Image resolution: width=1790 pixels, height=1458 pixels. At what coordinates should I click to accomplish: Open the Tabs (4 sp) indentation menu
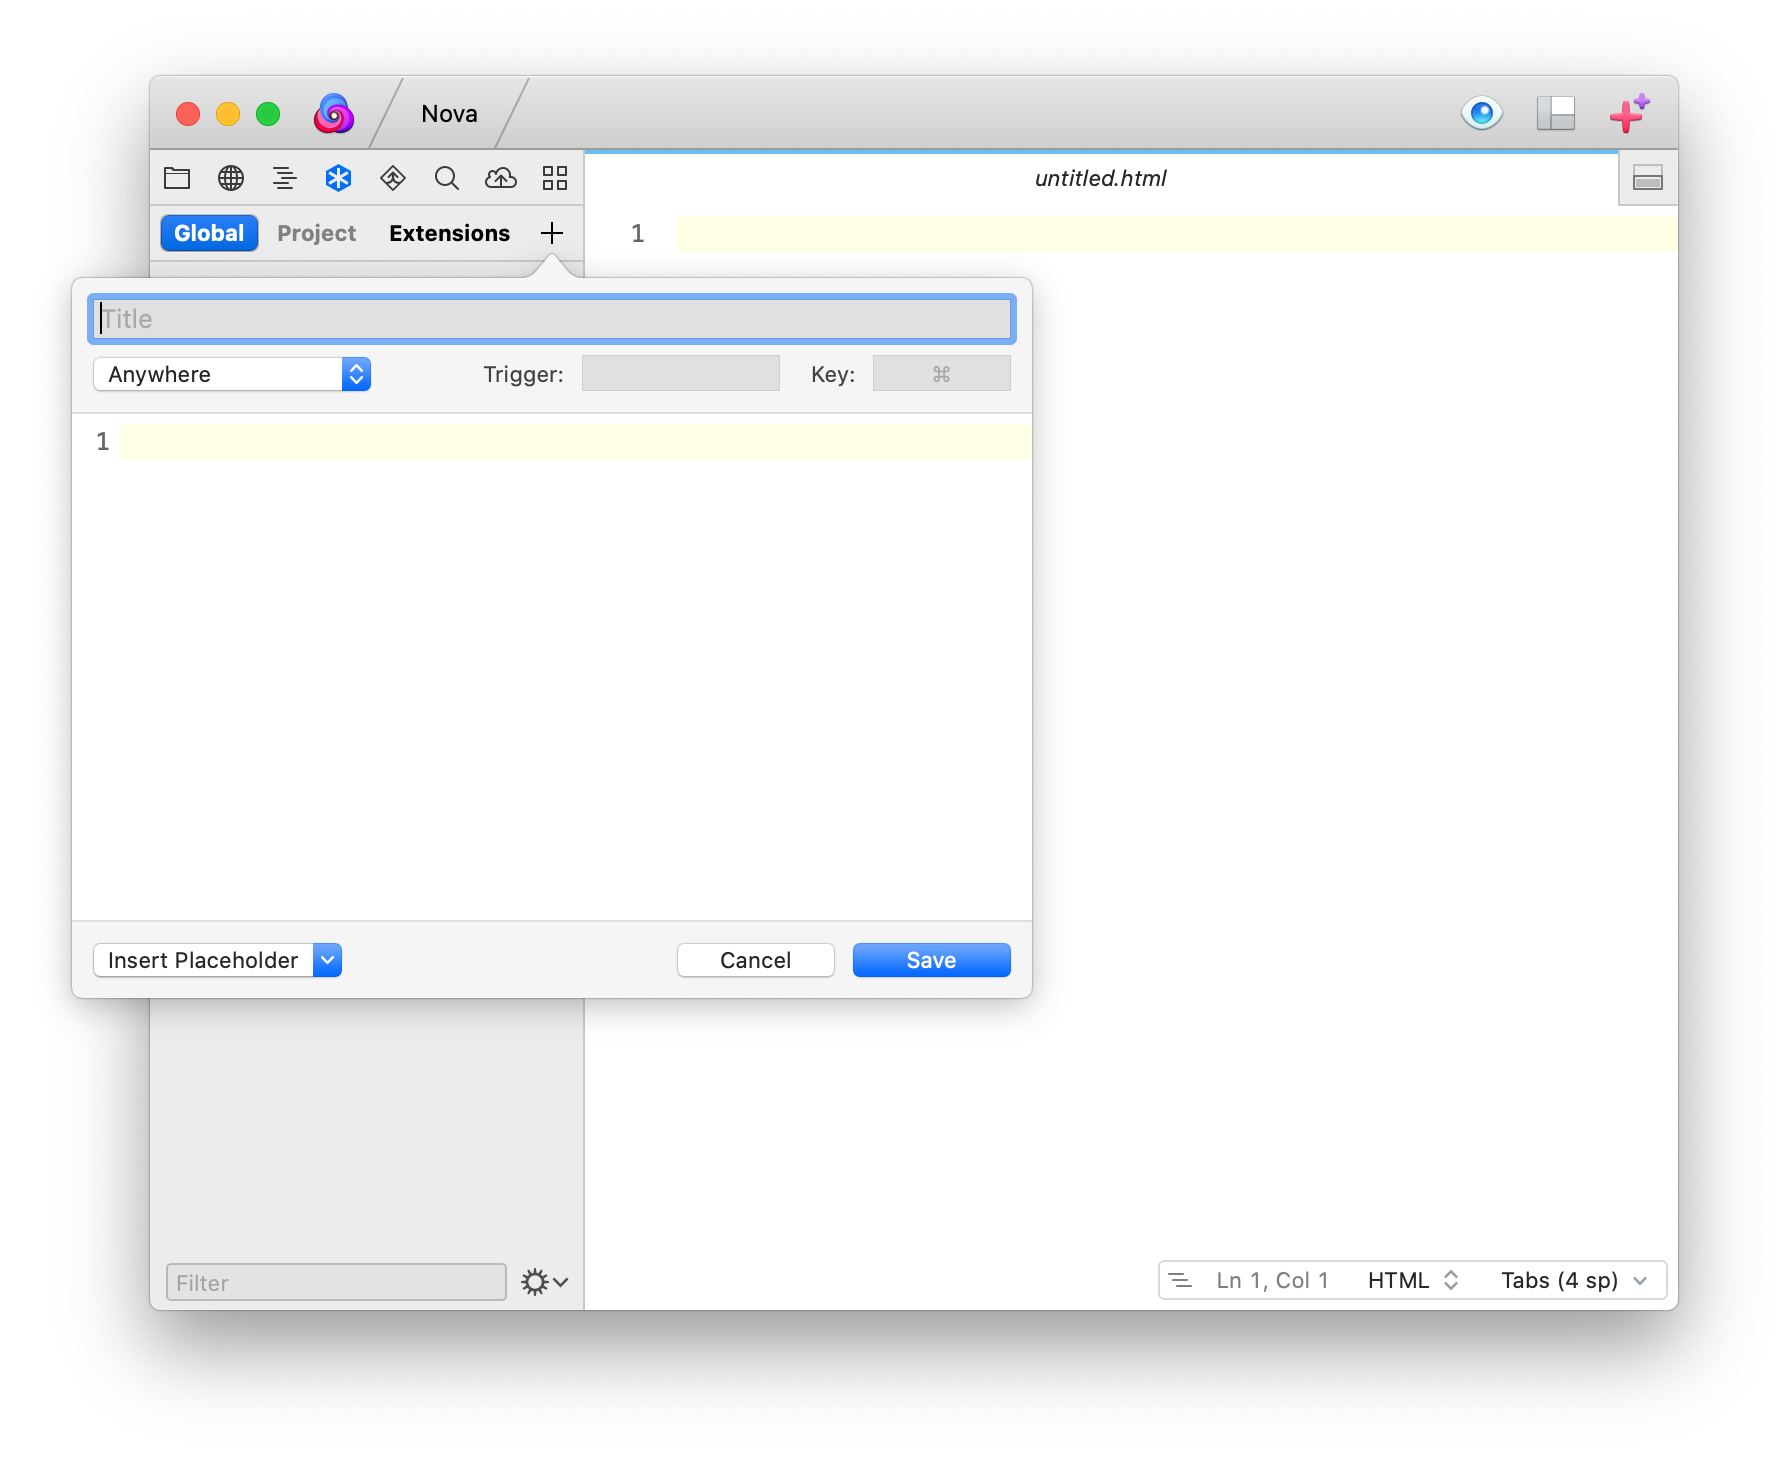click(x=1575, y=1280)
